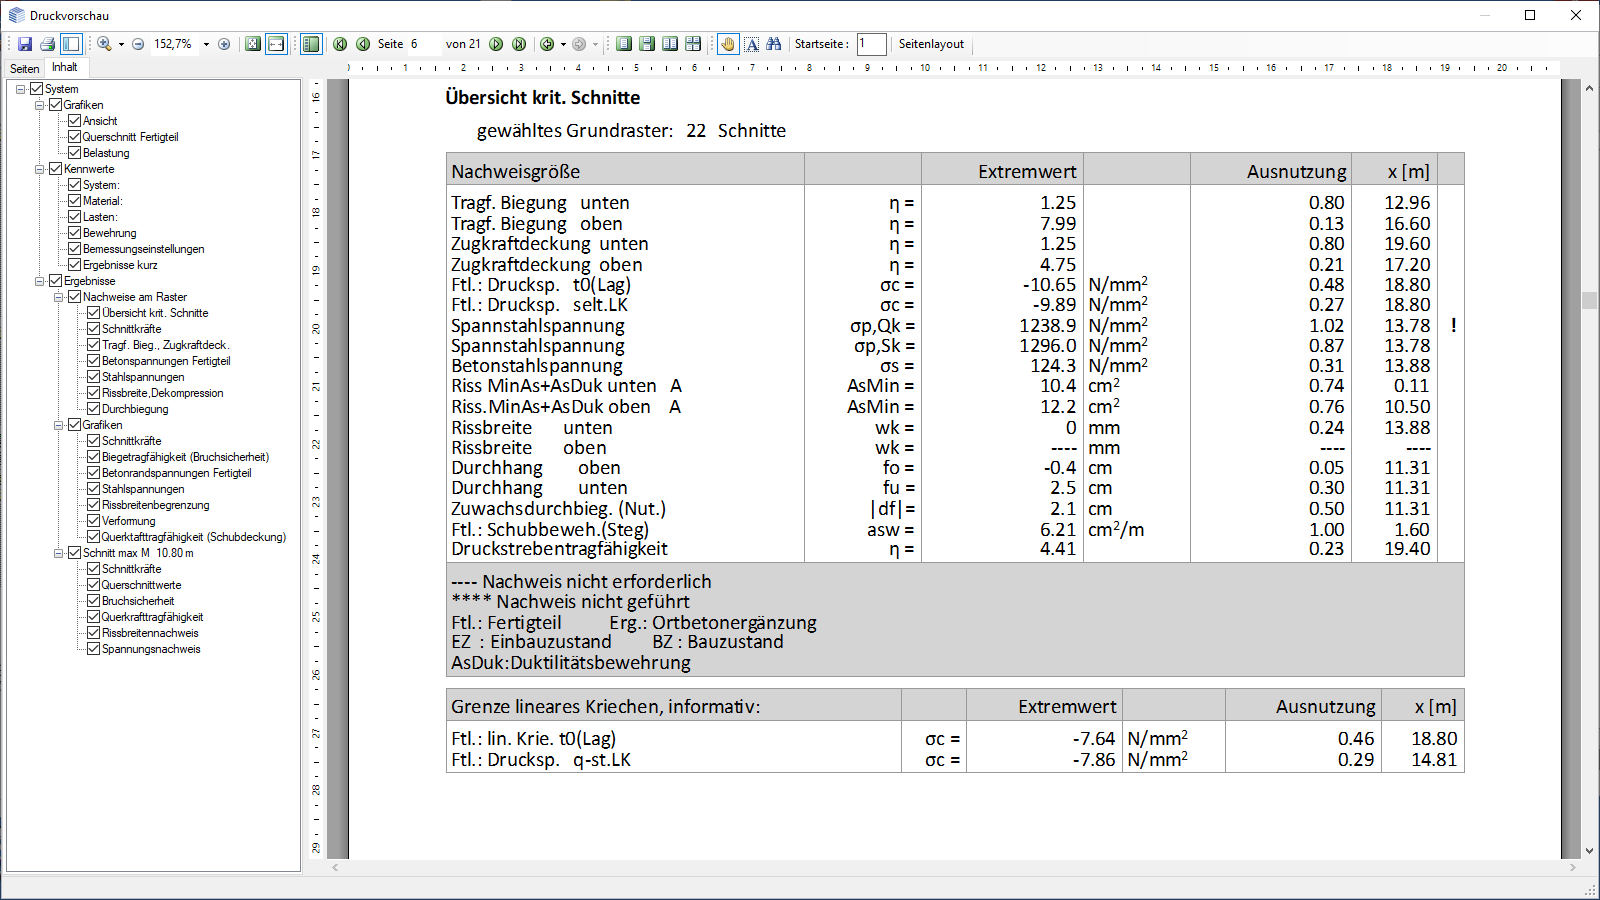Click the fit page width icon
The height and width of the screenshot is (900, 1600).
point(276,44)
